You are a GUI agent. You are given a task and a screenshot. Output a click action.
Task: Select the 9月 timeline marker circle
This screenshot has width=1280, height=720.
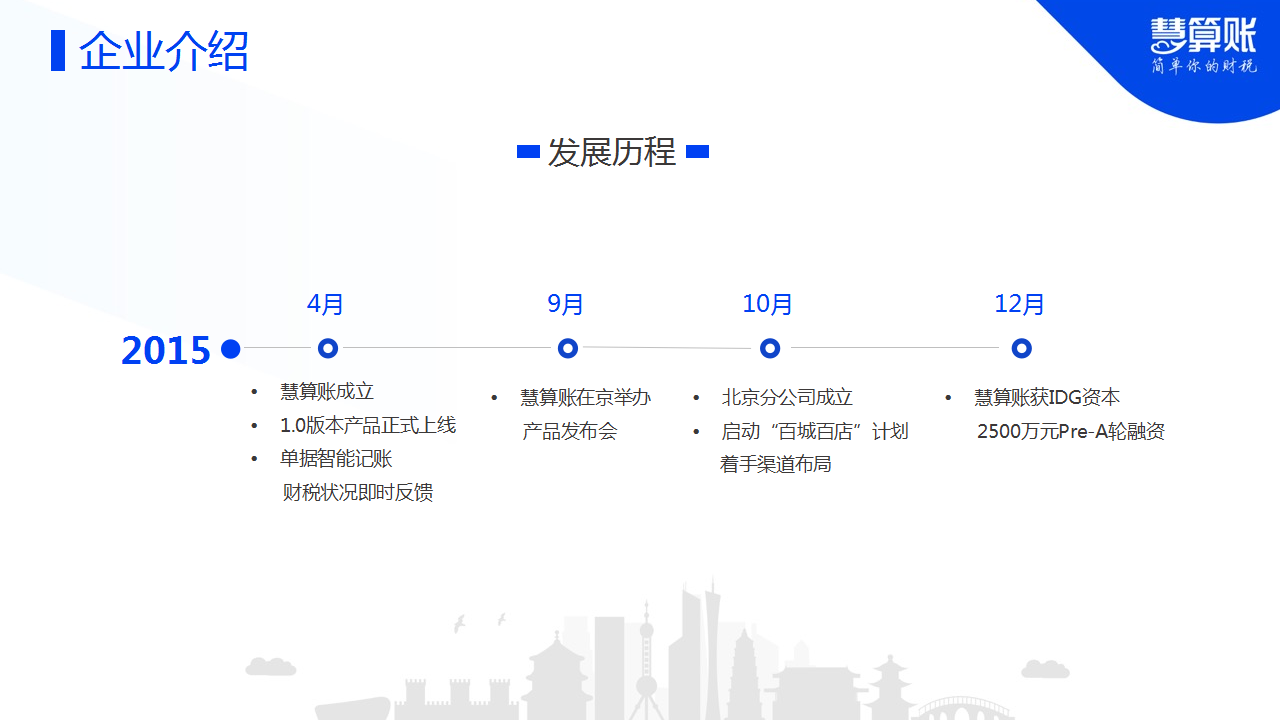(568, 348)
